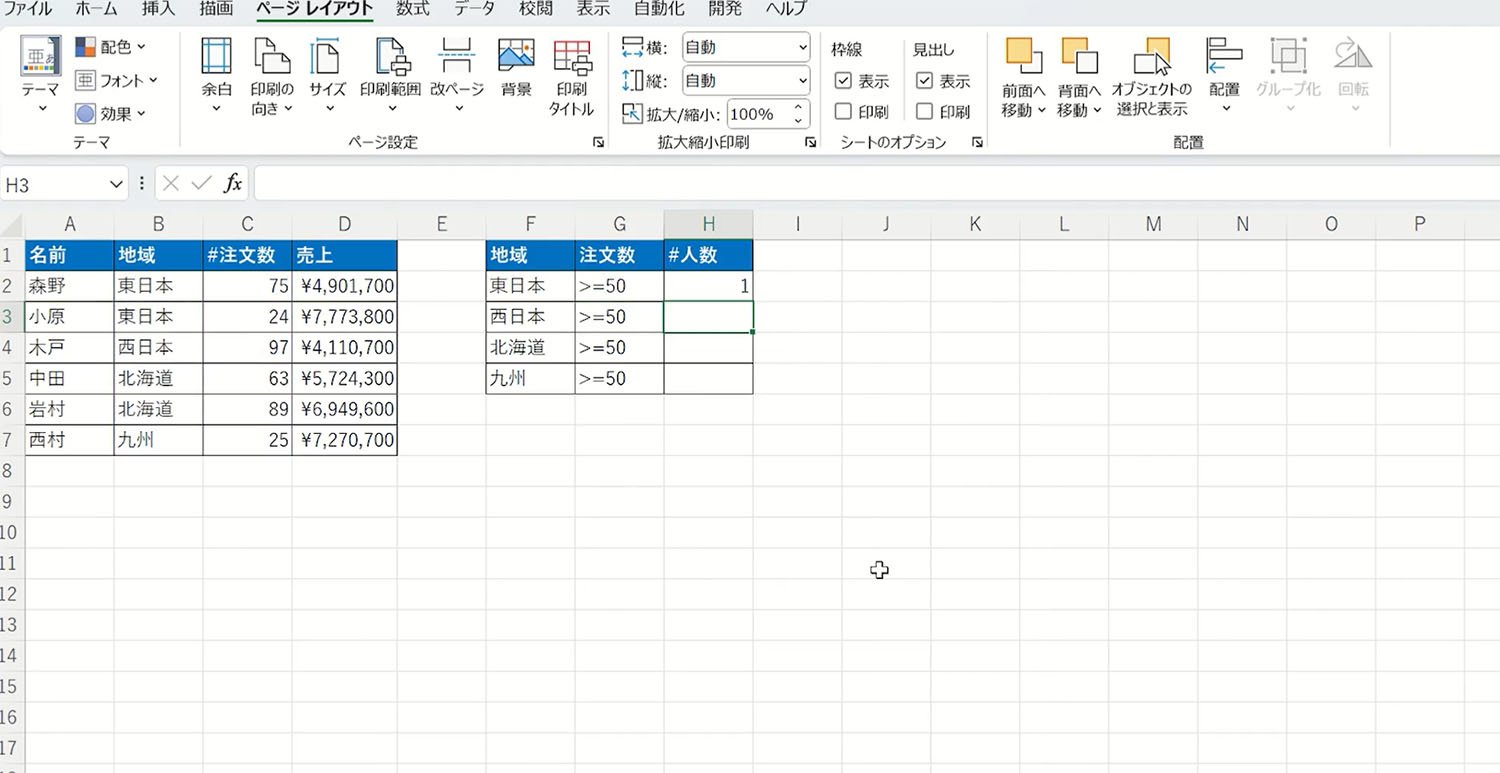Click the #人数 header cell
The width and height of the screenshot is (1500, 773).
708,255
